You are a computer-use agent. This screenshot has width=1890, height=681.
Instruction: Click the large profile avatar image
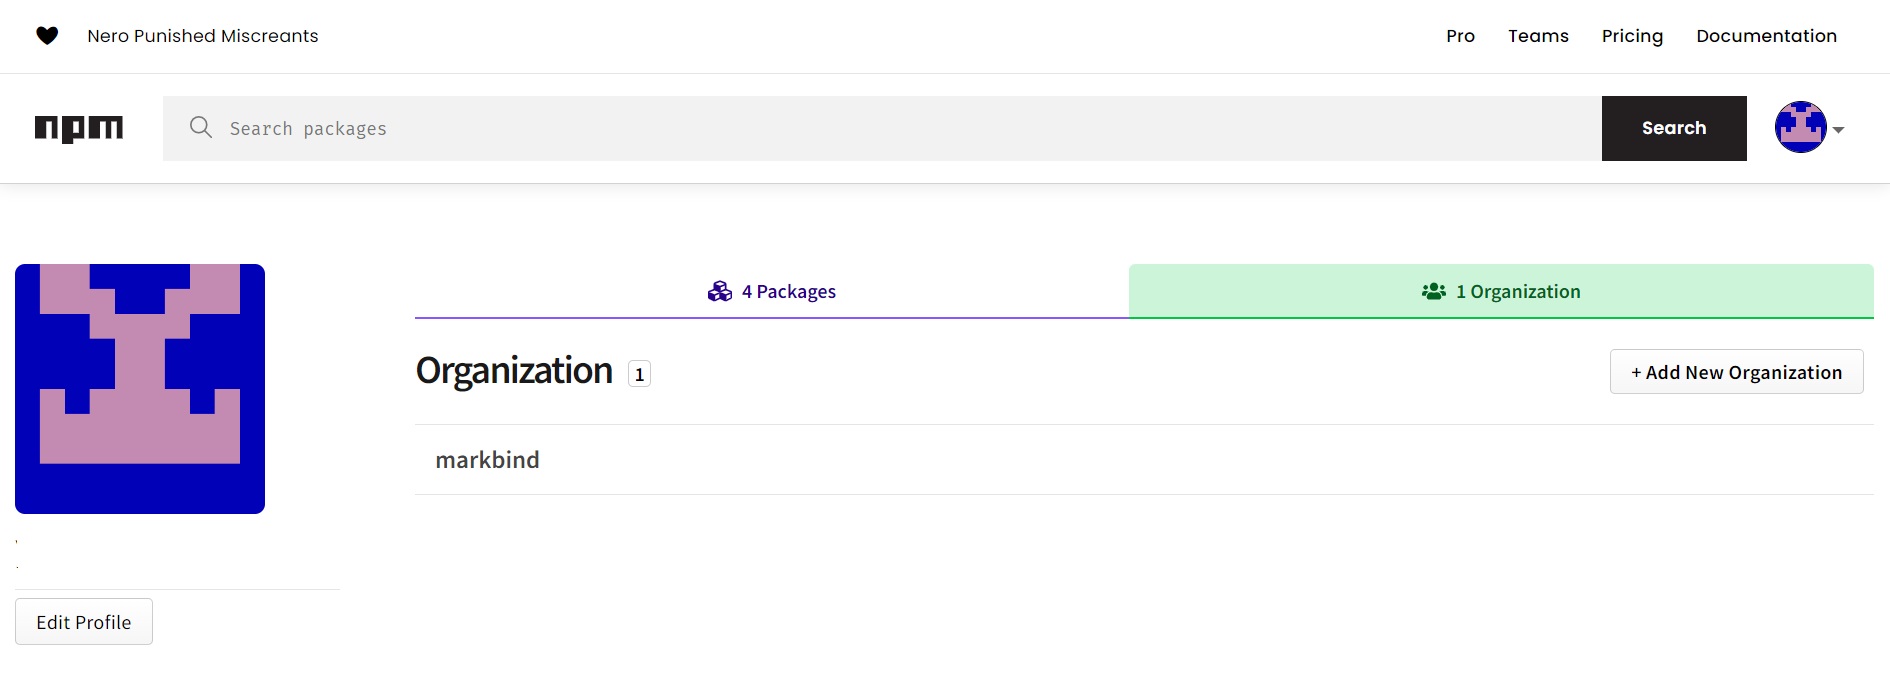coord(140,388)
